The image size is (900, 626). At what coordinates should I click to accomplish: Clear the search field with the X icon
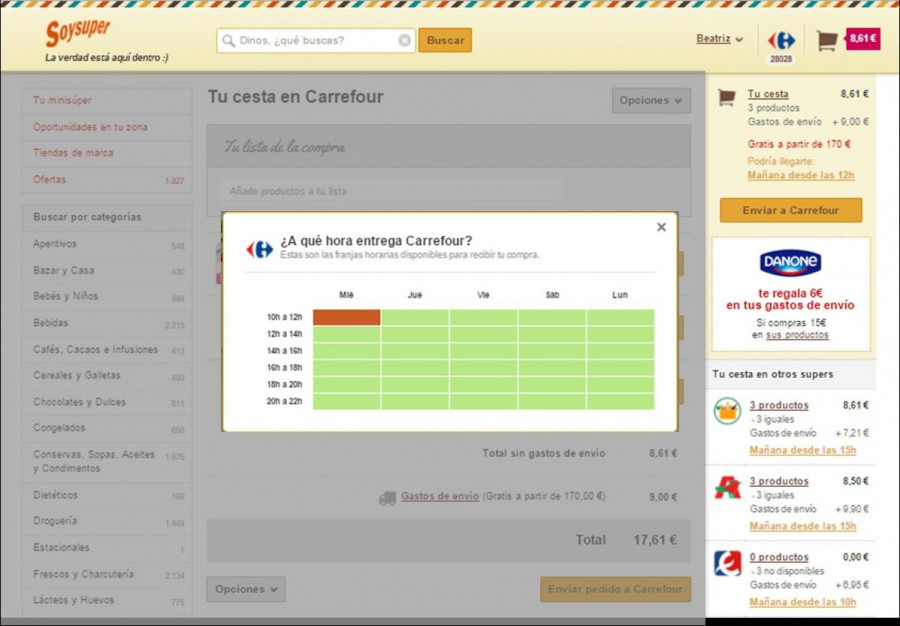tap(405, 40)
